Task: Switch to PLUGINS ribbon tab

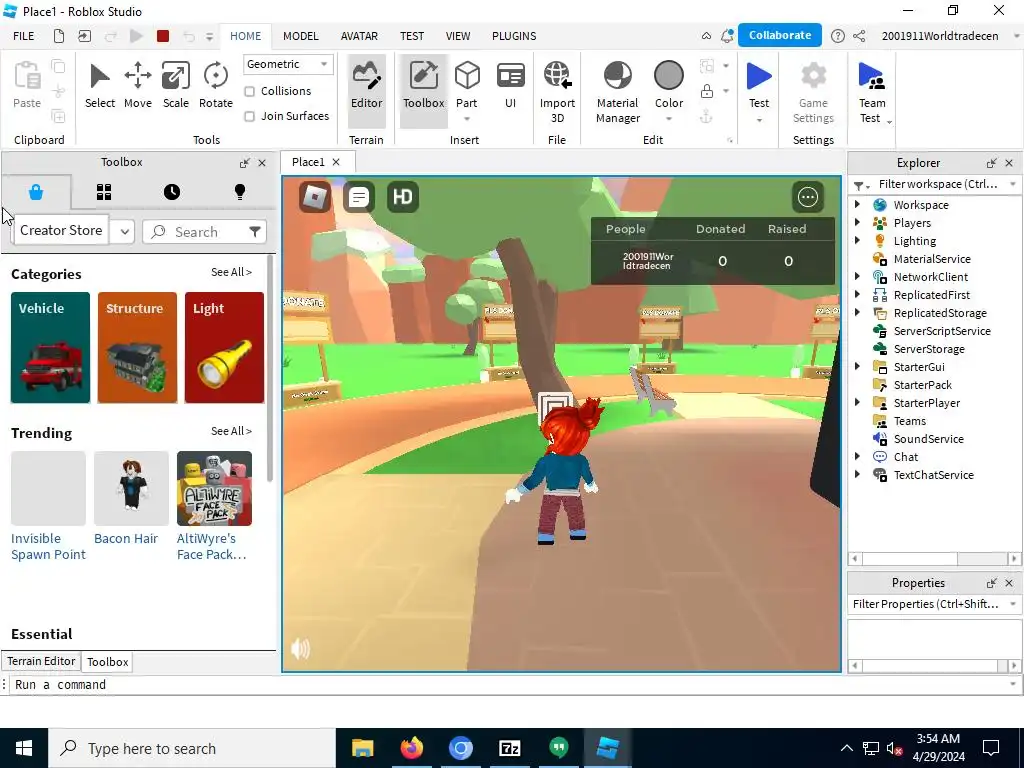Action: click(x=514, y=36)
